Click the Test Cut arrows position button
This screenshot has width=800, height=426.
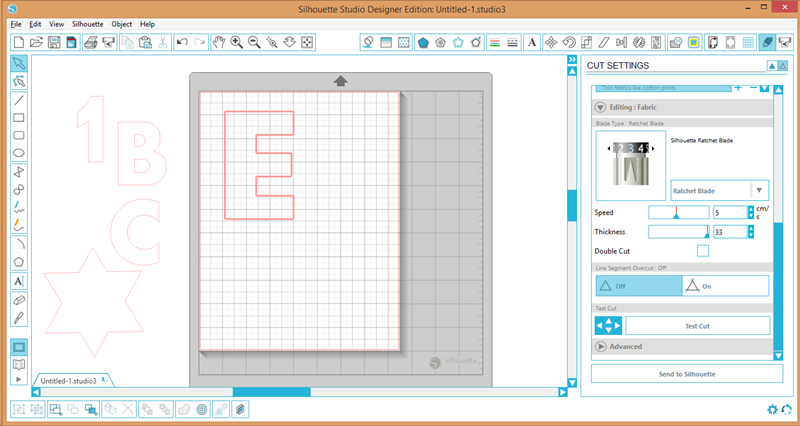coord(609,325)
